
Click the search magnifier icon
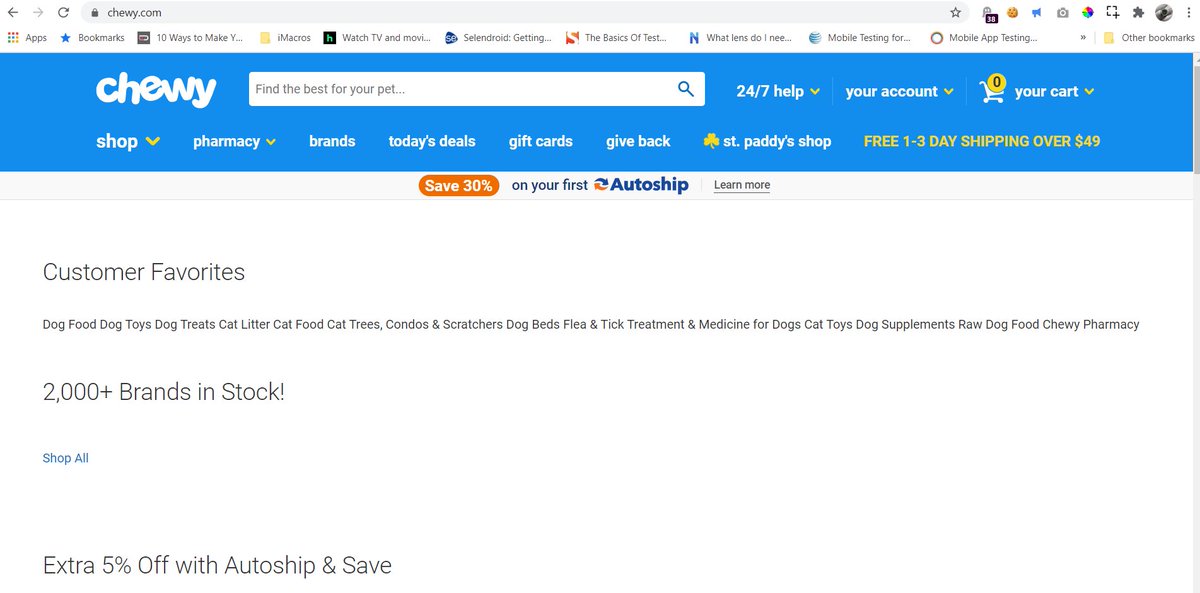686,89
